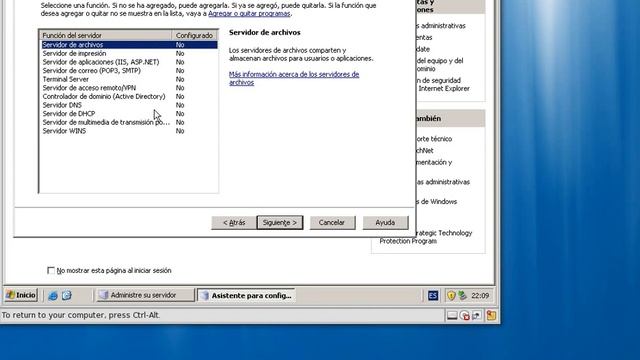Click the yellow security shield tray icon
Screen dimensions: 640x360
pyautogui.click(x=451, y=295)
